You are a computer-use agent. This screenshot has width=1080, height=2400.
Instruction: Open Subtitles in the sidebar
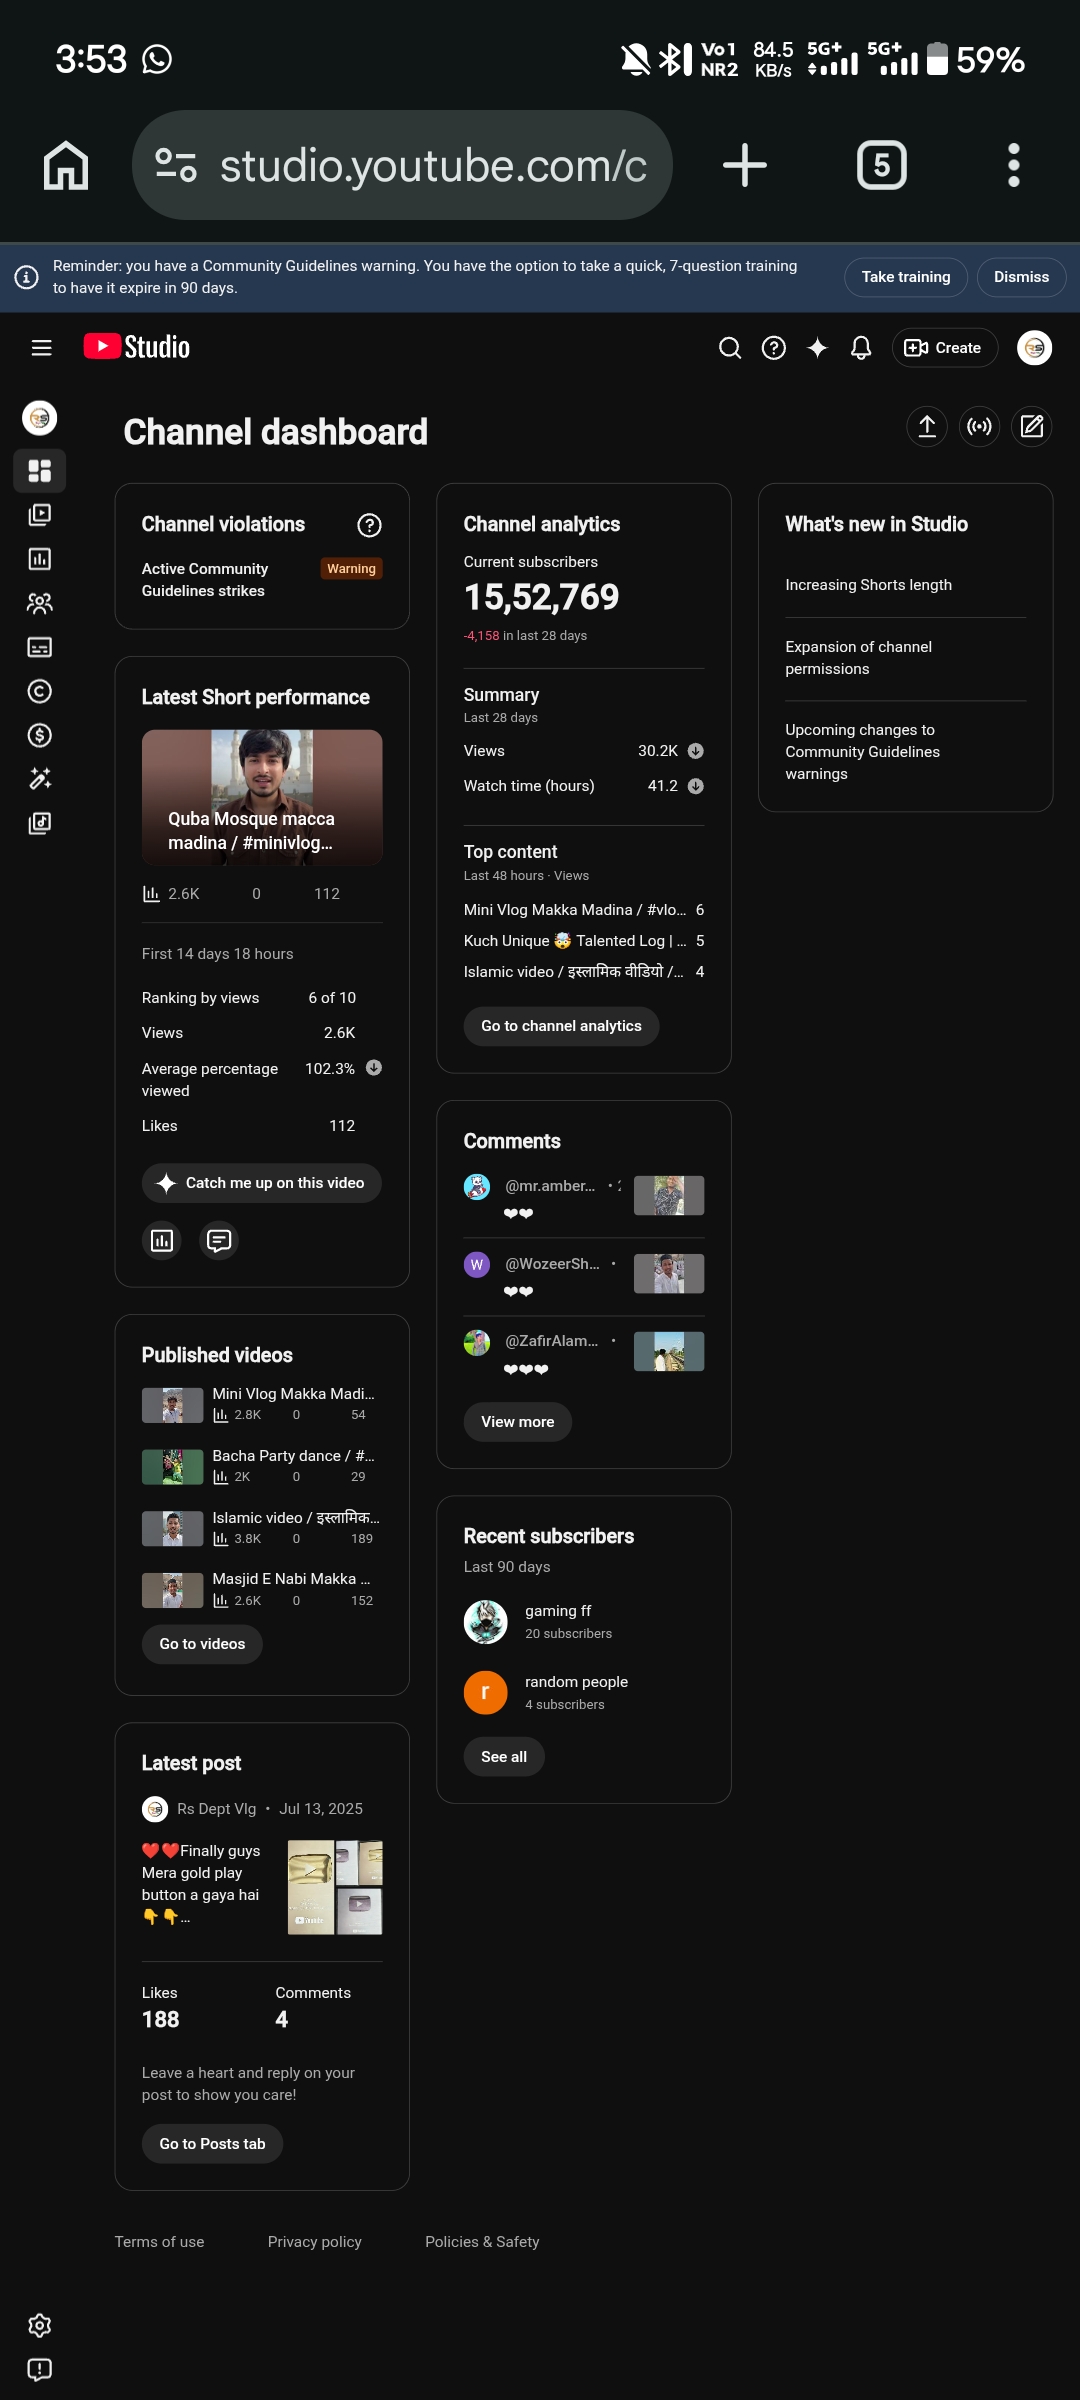point(40,647)
